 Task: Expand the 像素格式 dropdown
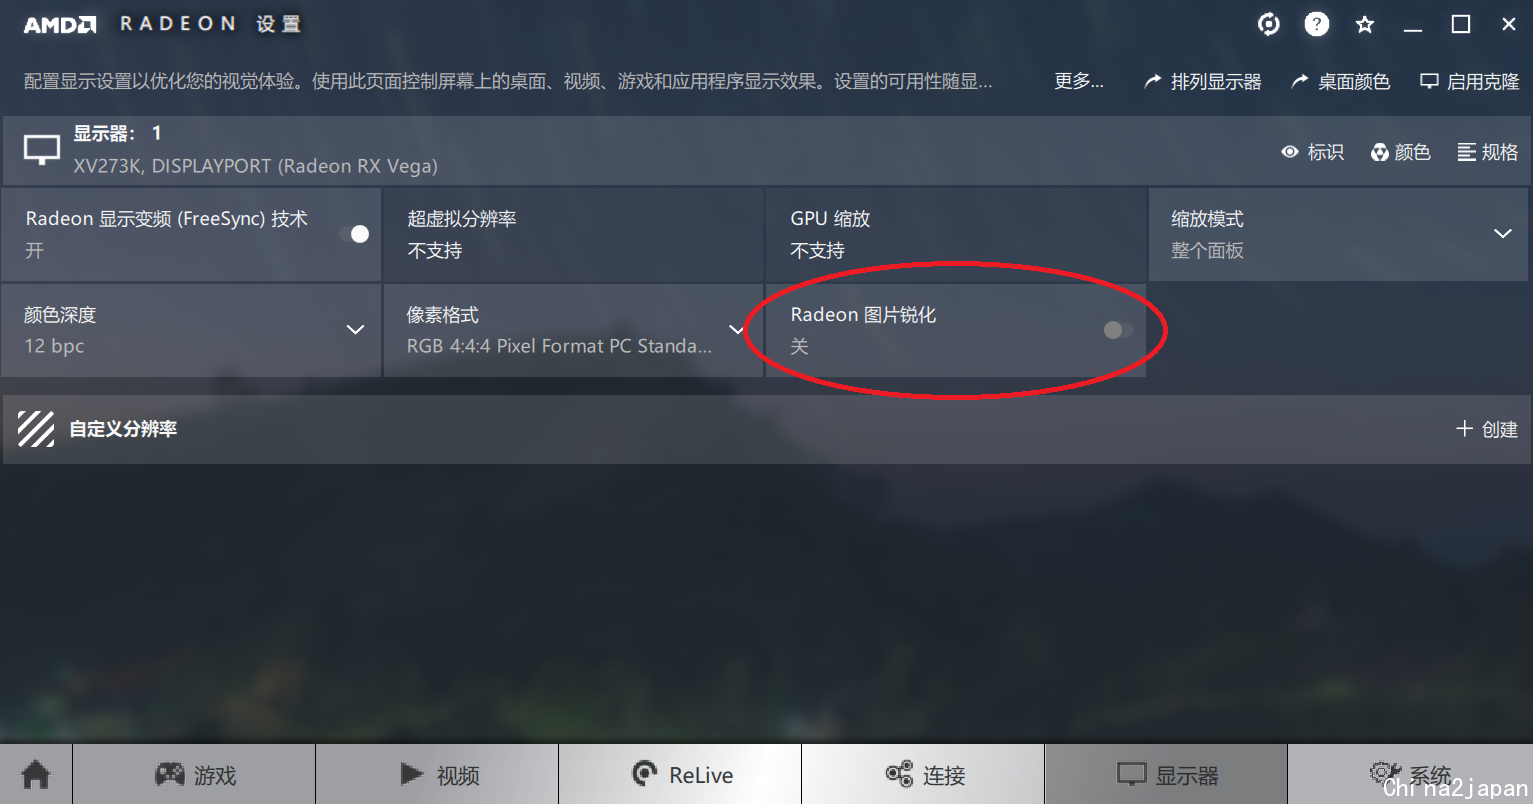point(737,330)
